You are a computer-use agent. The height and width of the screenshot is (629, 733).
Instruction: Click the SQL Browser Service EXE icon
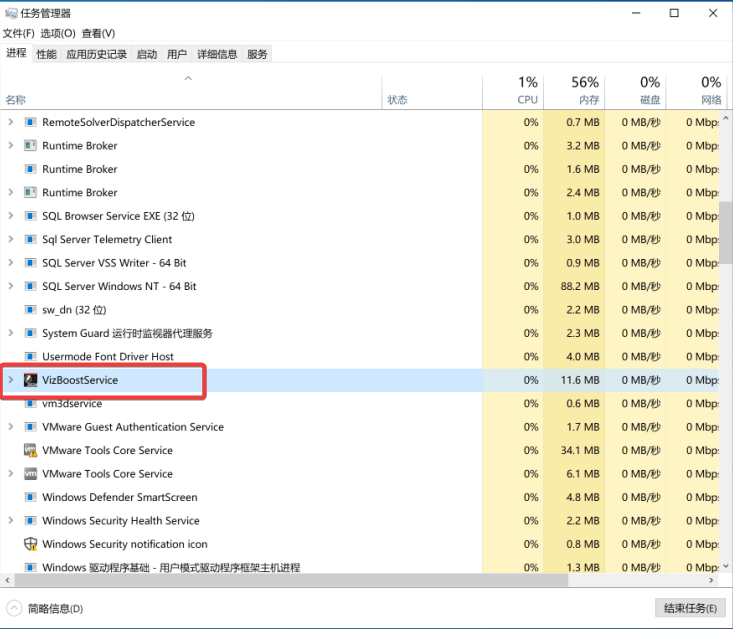30,216
